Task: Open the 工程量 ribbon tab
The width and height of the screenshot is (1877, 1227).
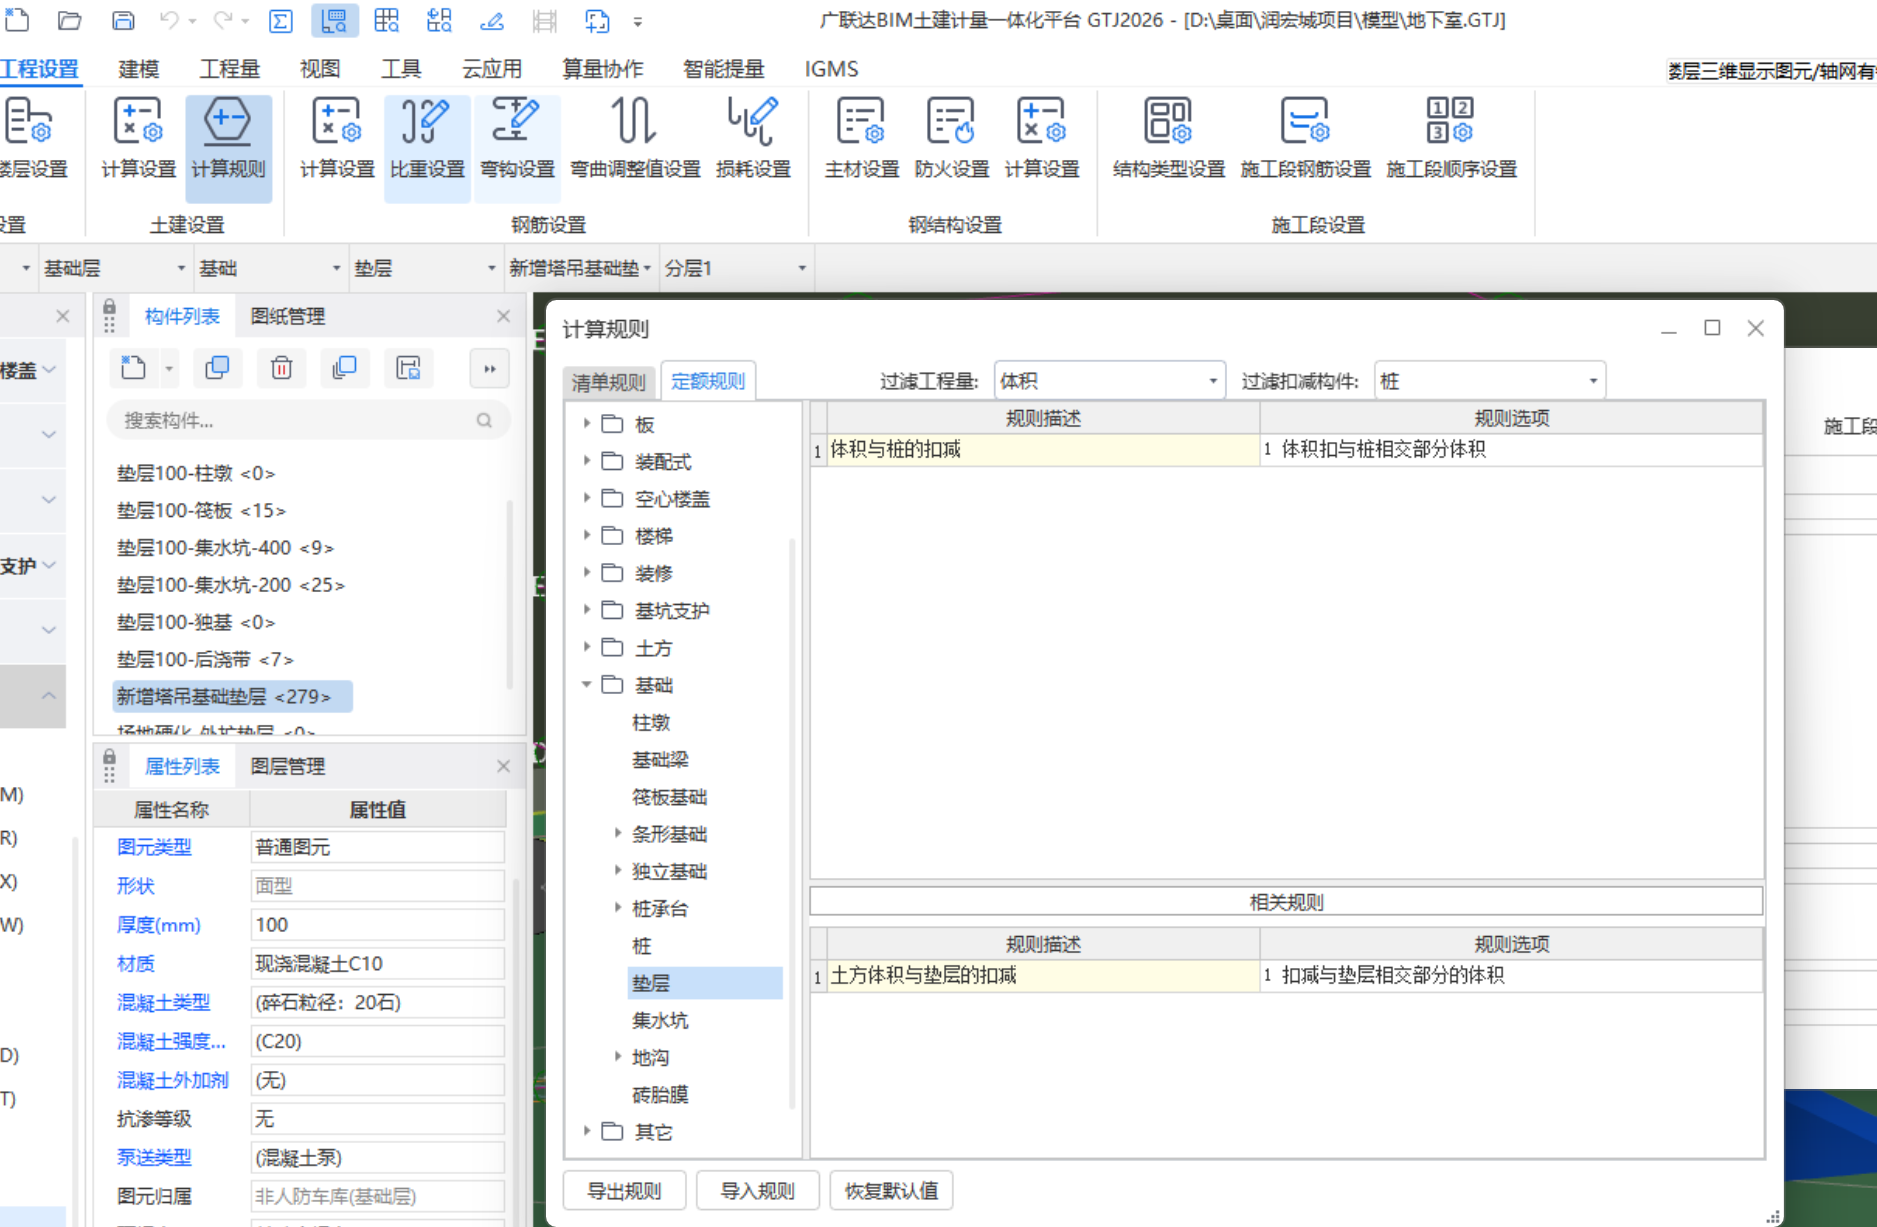Action: (229, 69)
